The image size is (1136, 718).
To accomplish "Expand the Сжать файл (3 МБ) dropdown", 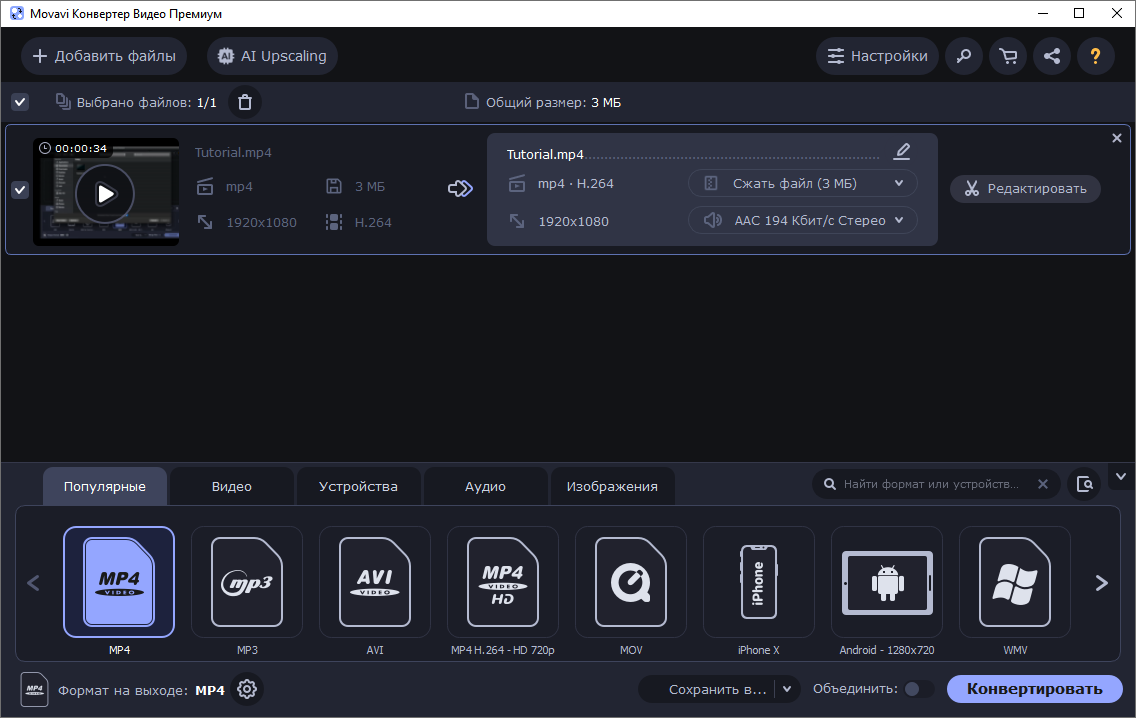I will point(802,183).
